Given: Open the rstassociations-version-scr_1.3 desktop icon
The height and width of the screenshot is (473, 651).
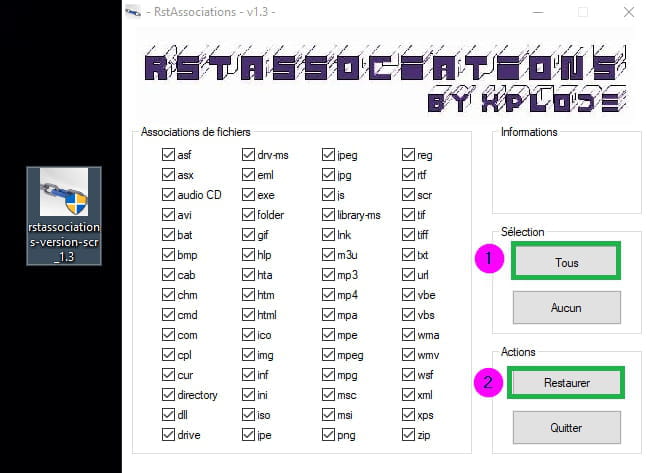Looking at the screenshot, I should click(x=64, y=216).
